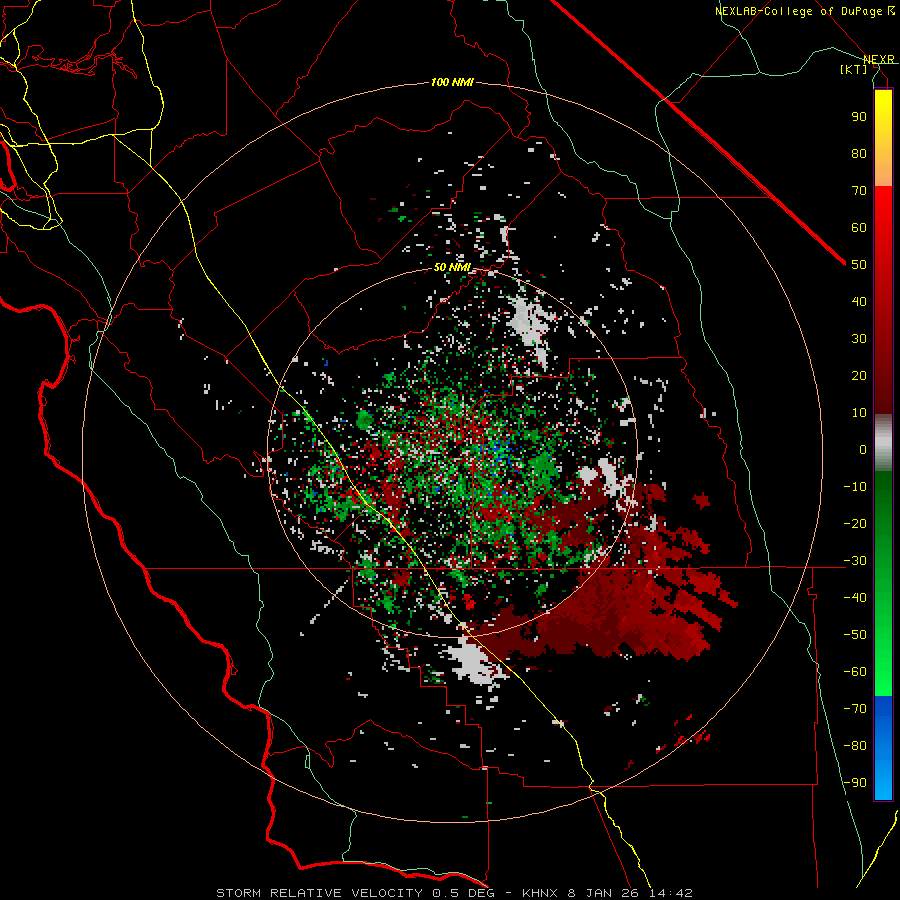
Task: Select the 50 NMI range ring label
Action: 452,267
